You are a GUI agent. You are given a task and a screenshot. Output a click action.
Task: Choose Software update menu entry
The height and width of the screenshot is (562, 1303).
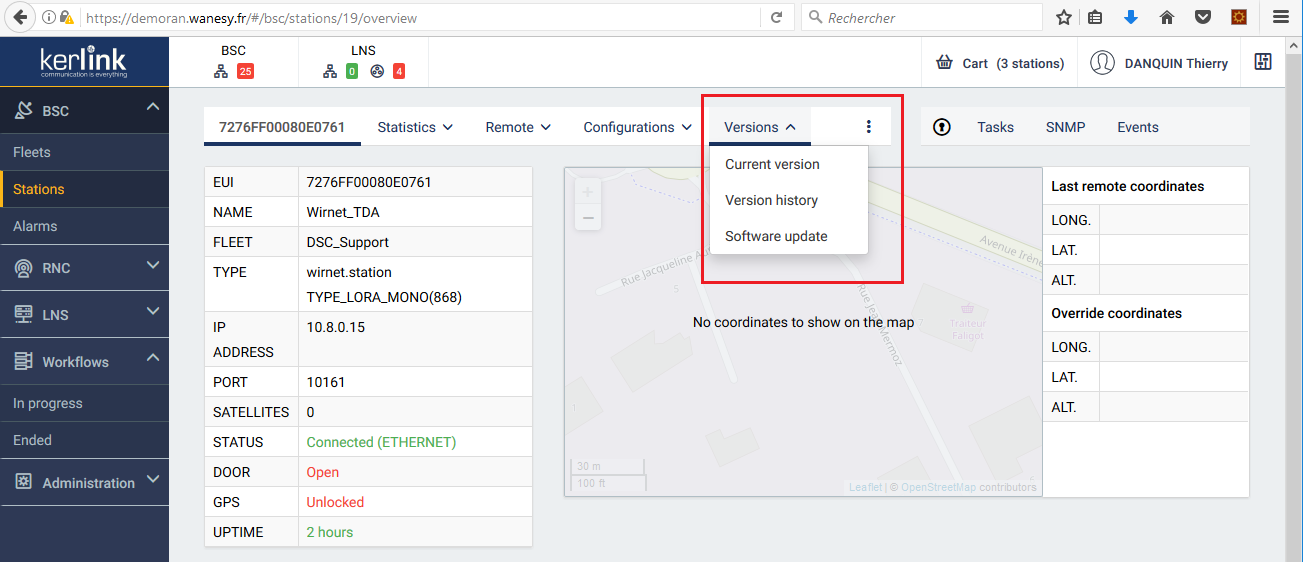(776, 236)
